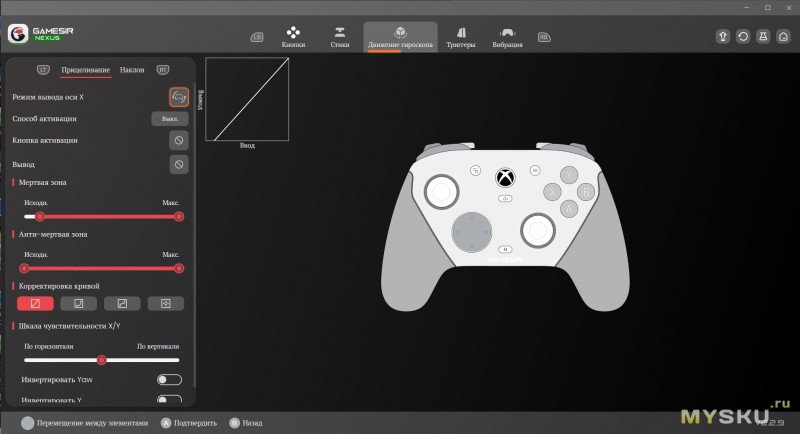Open the Кнопки (Buttons) tab
The width and height of the screenshot is (800, 434).
coord(293,37)
